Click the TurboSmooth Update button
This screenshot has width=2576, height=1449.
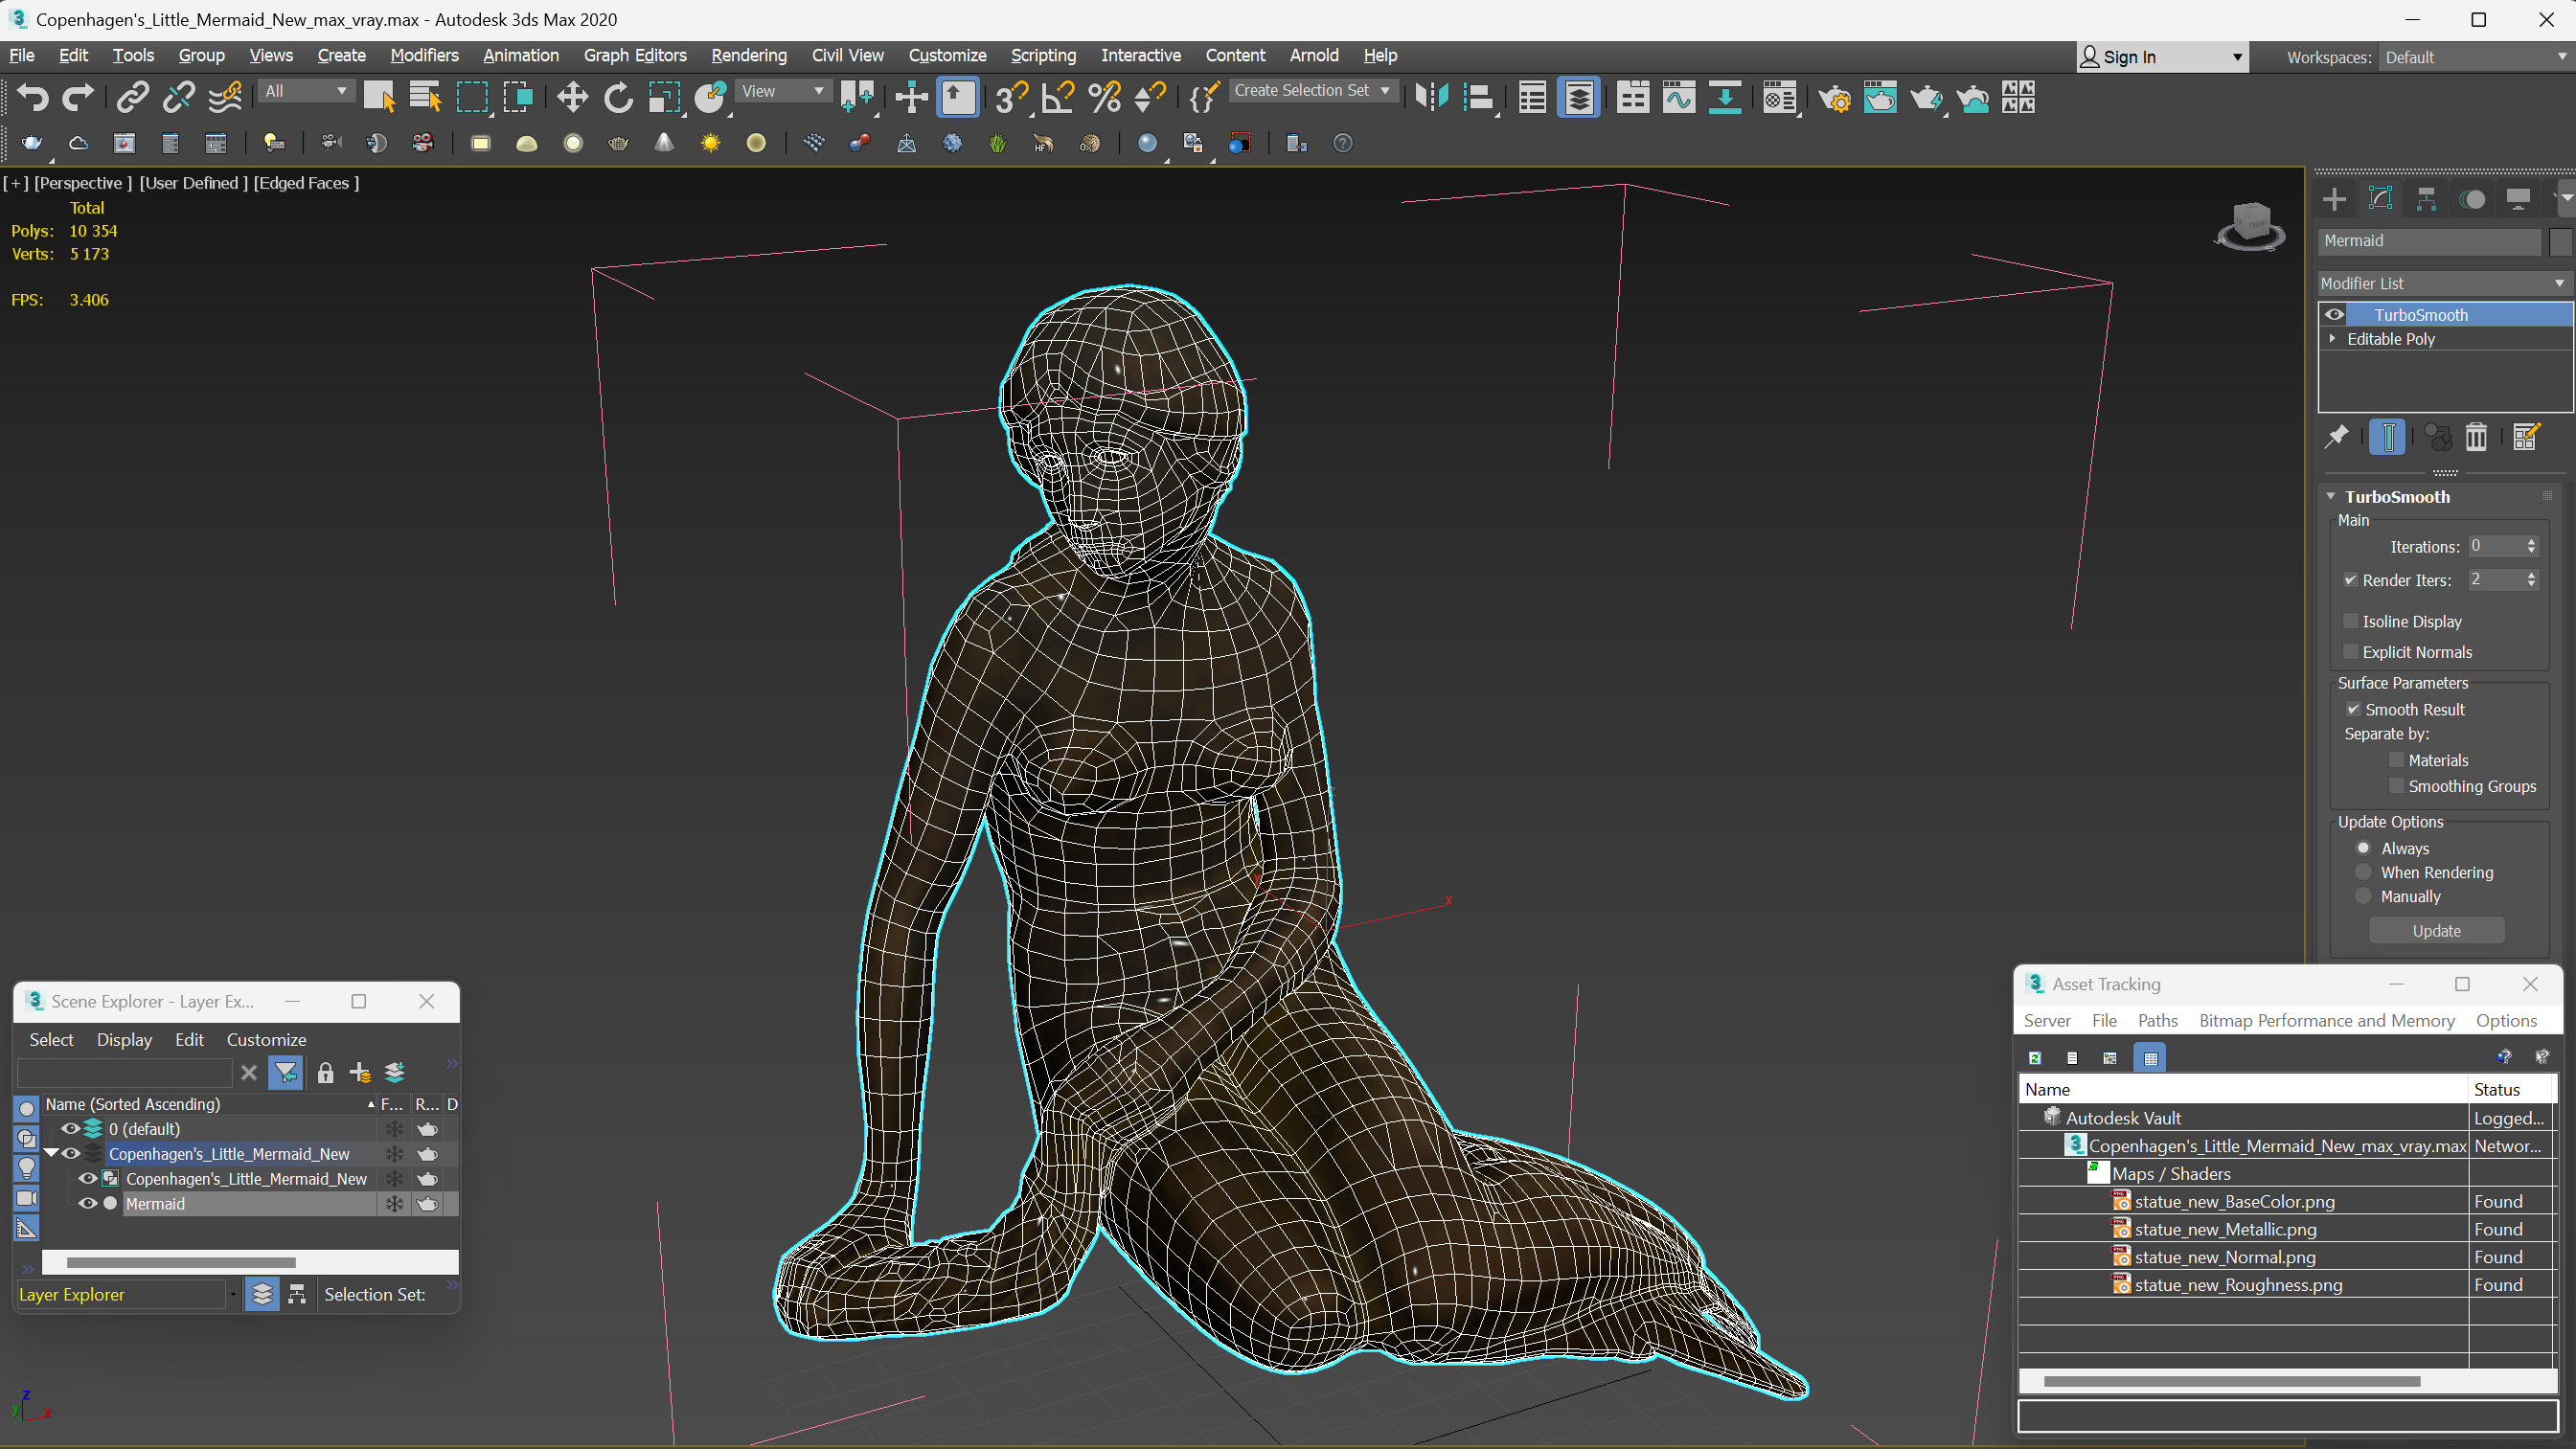pos(2436,931)
